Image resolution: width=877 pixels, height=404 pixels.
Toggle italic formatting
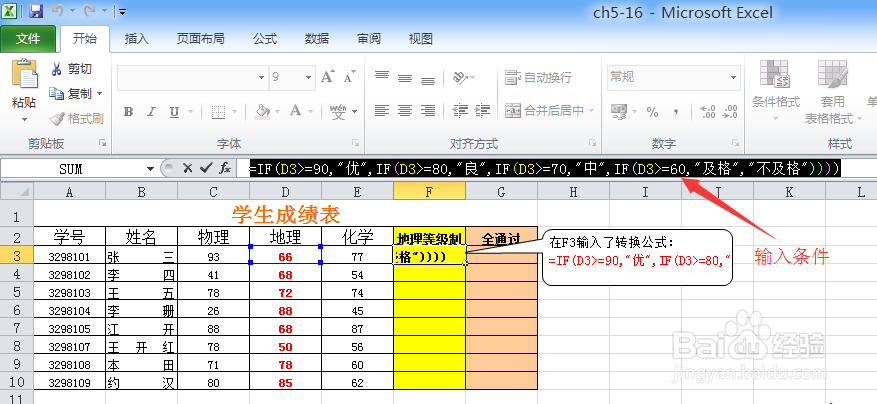point(150,111)
